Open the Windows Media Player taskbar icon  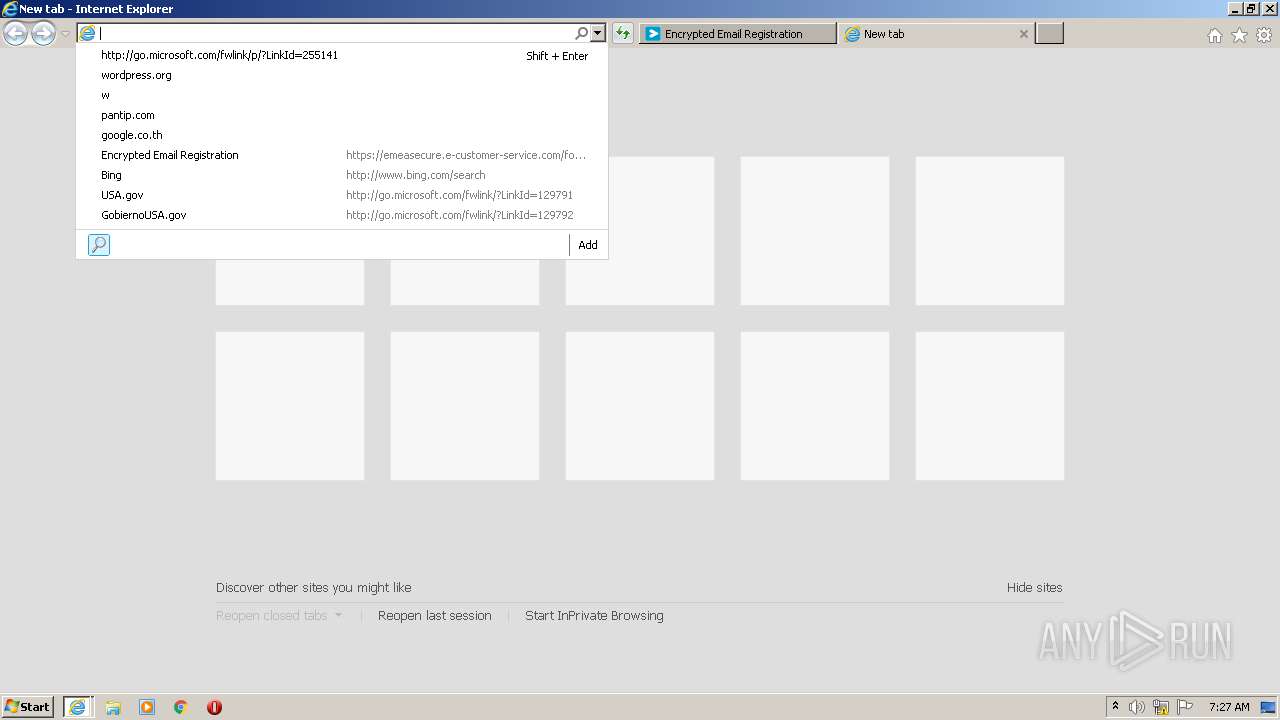pos(147,707)
